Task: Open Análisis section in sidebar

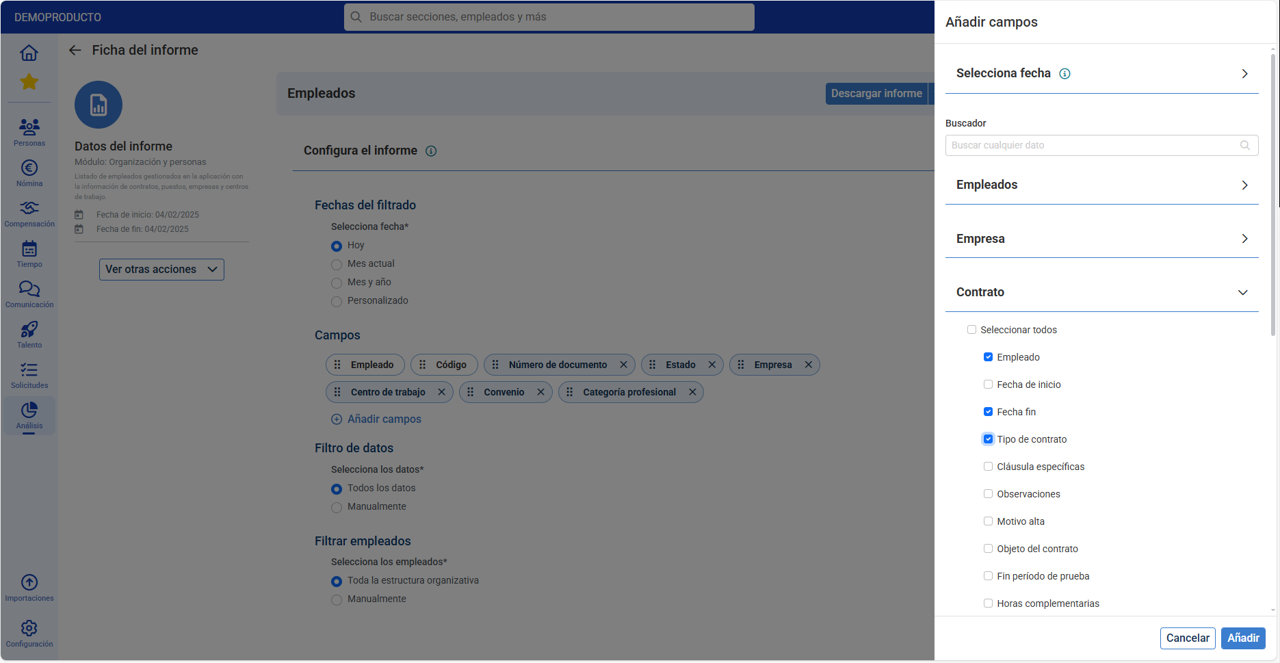Action: coord(29,415)
